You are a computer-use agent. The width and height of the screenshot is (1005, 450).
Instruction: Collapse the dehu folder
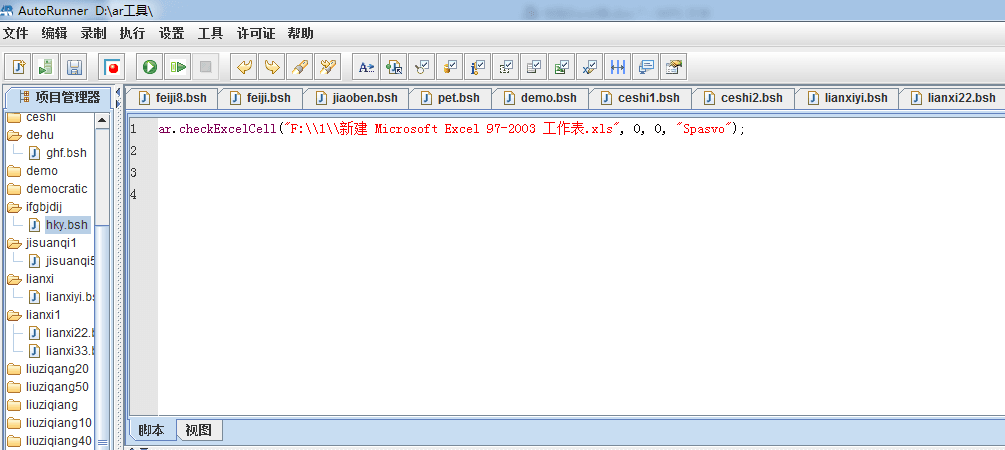point(14,135)
